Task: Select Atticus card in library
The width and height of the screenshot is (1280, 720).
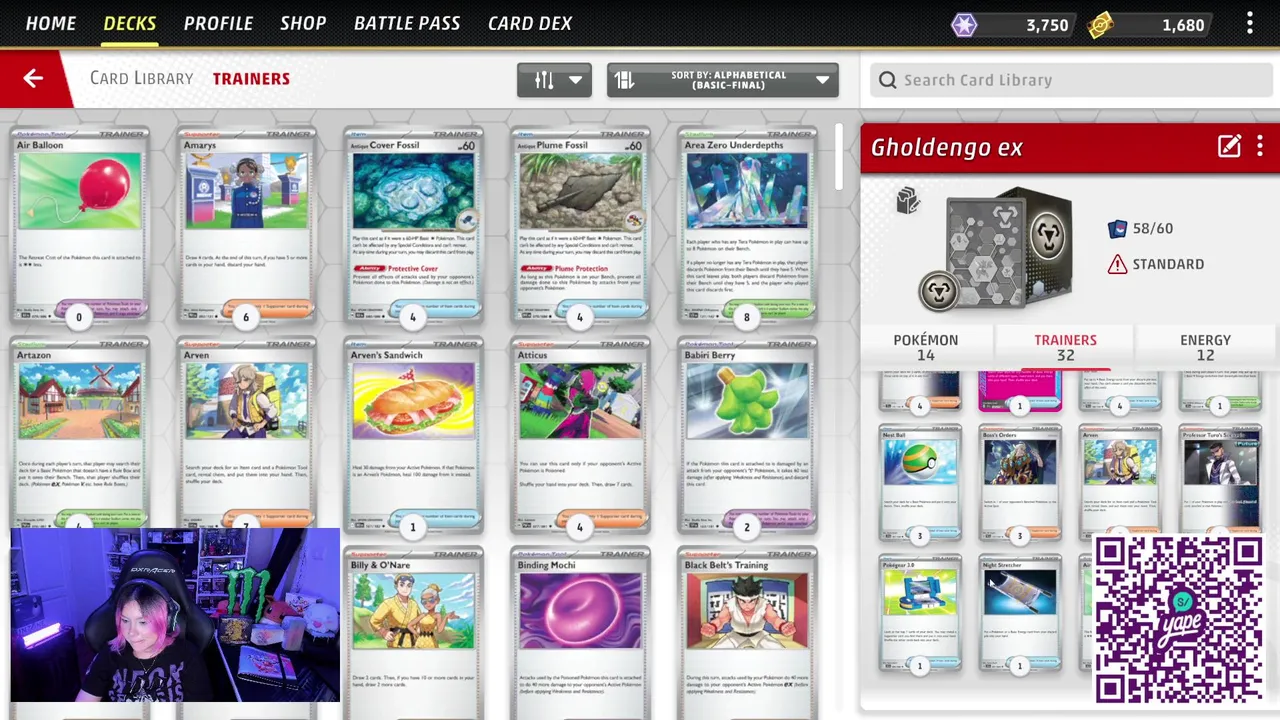Action: pos(580,435)
